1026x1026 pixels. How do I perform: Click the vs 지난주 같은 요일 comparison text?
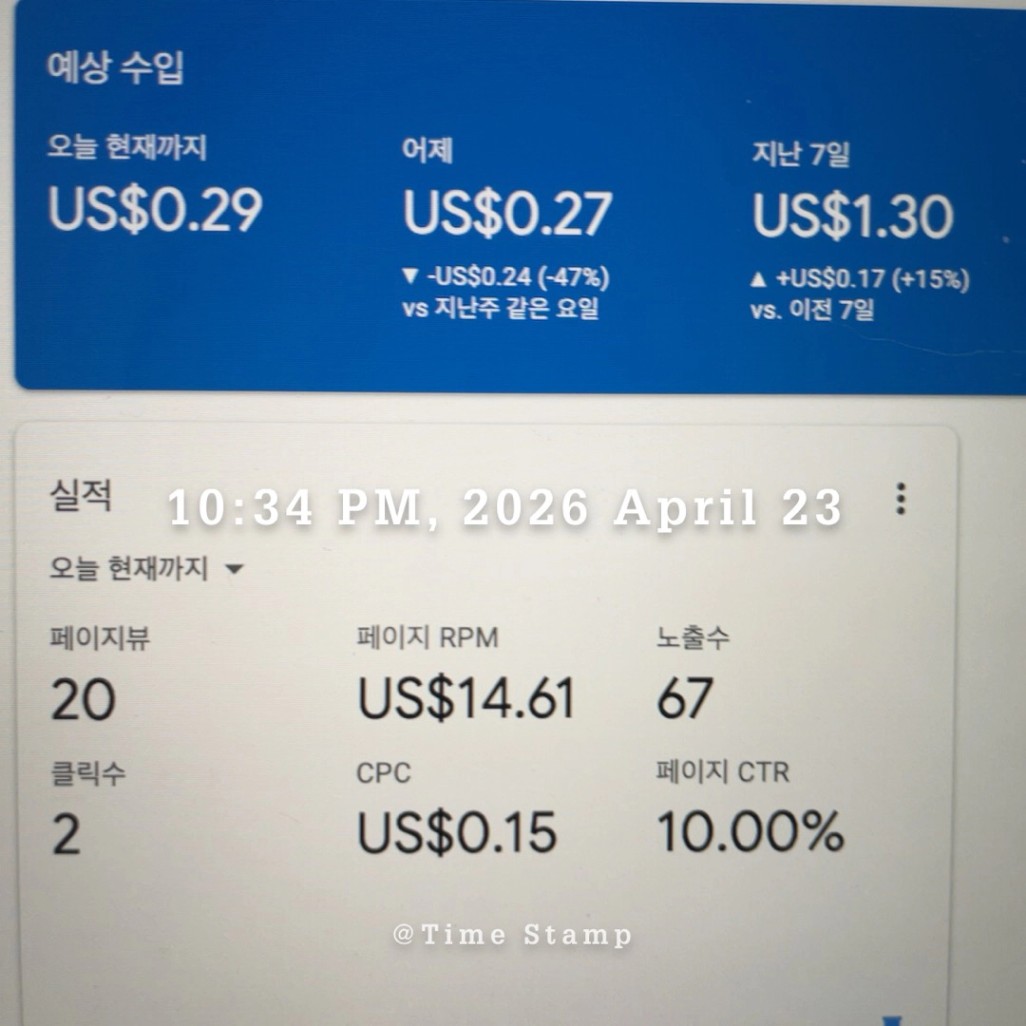[x=500, y=309]
